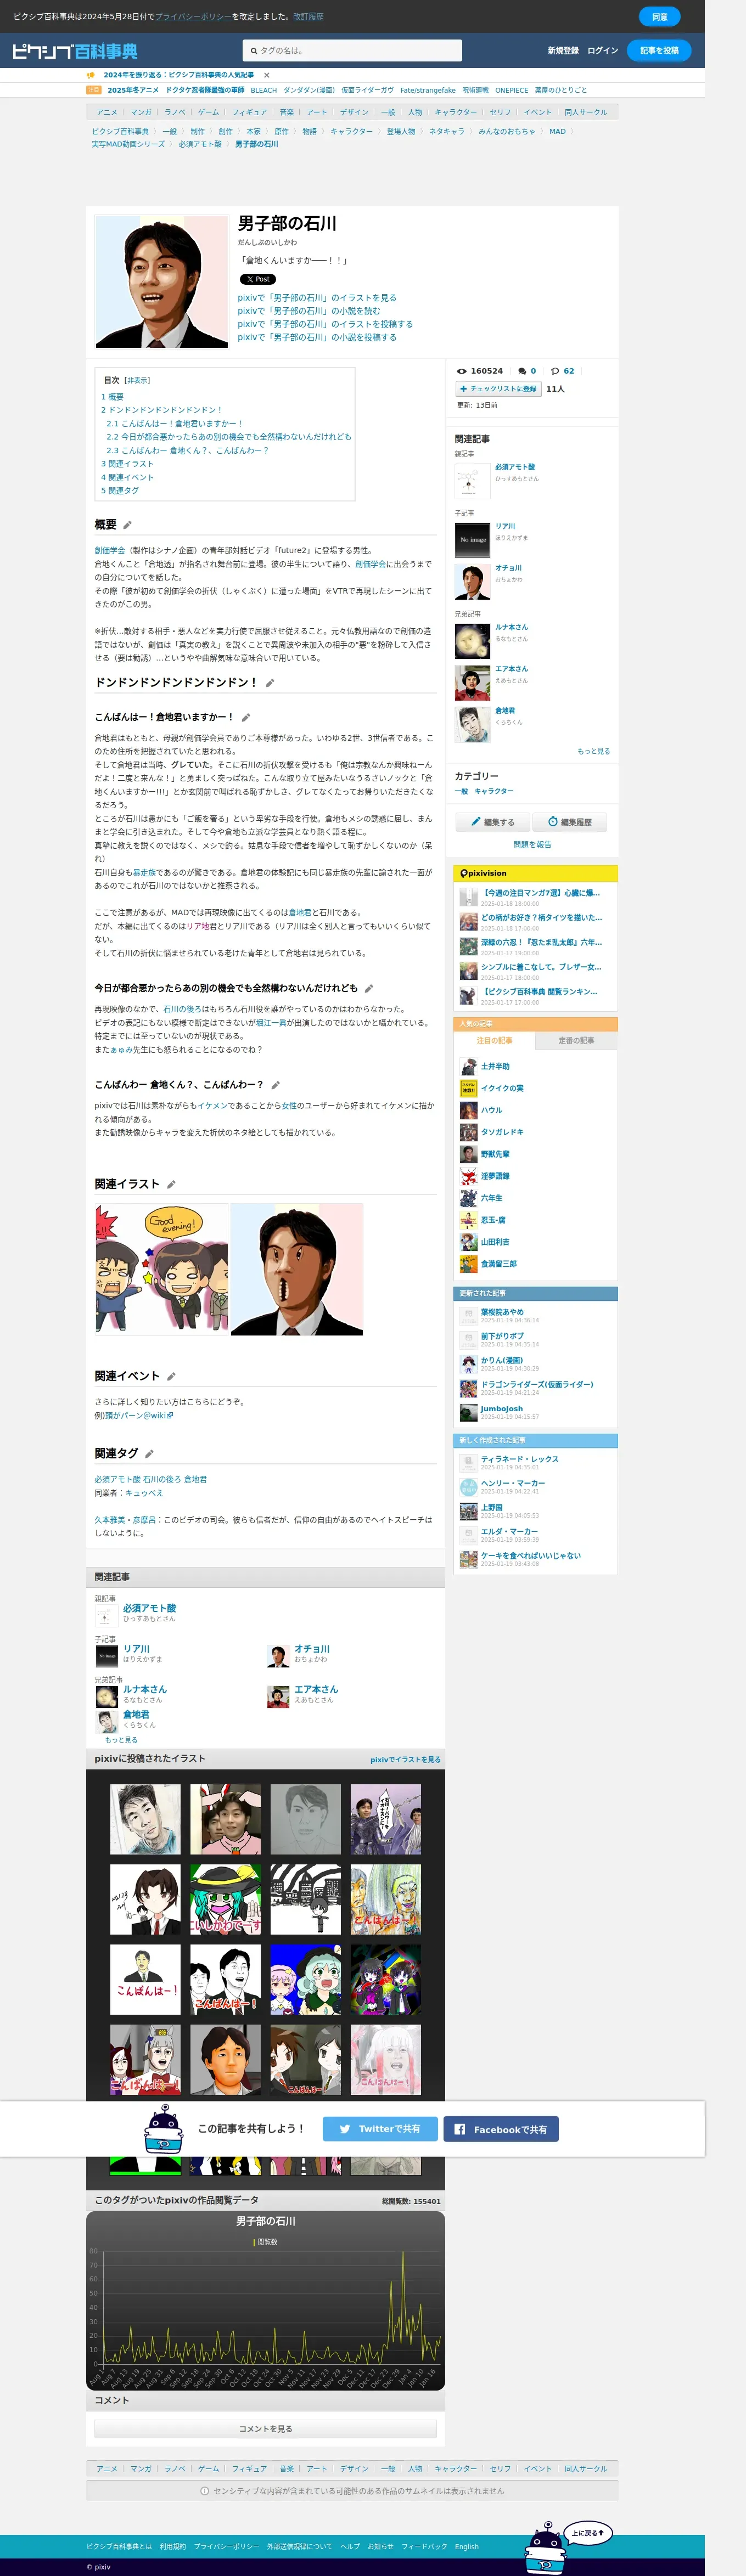Viewport: 746px width, 2576px height.
Task: Select the ゲーム category tab in top navigation
Action: click(208, 113)
